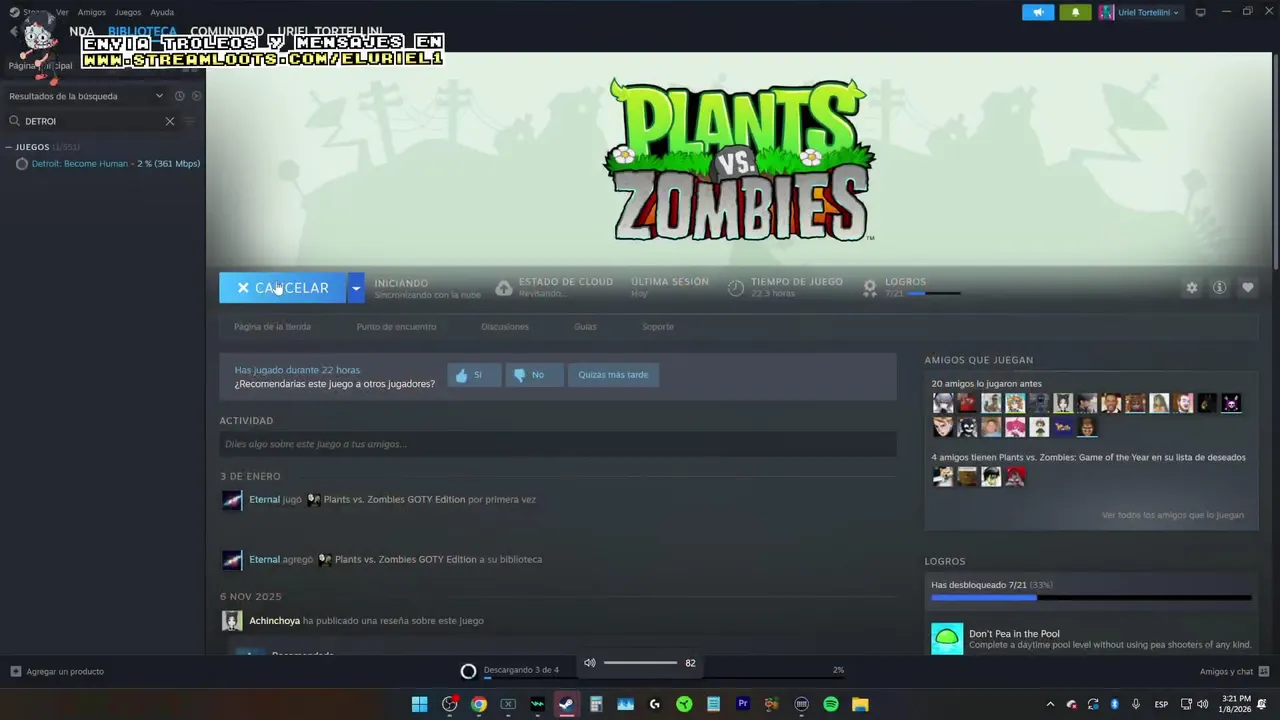Open Punto de encuentro tab

[x=396, y=327]
